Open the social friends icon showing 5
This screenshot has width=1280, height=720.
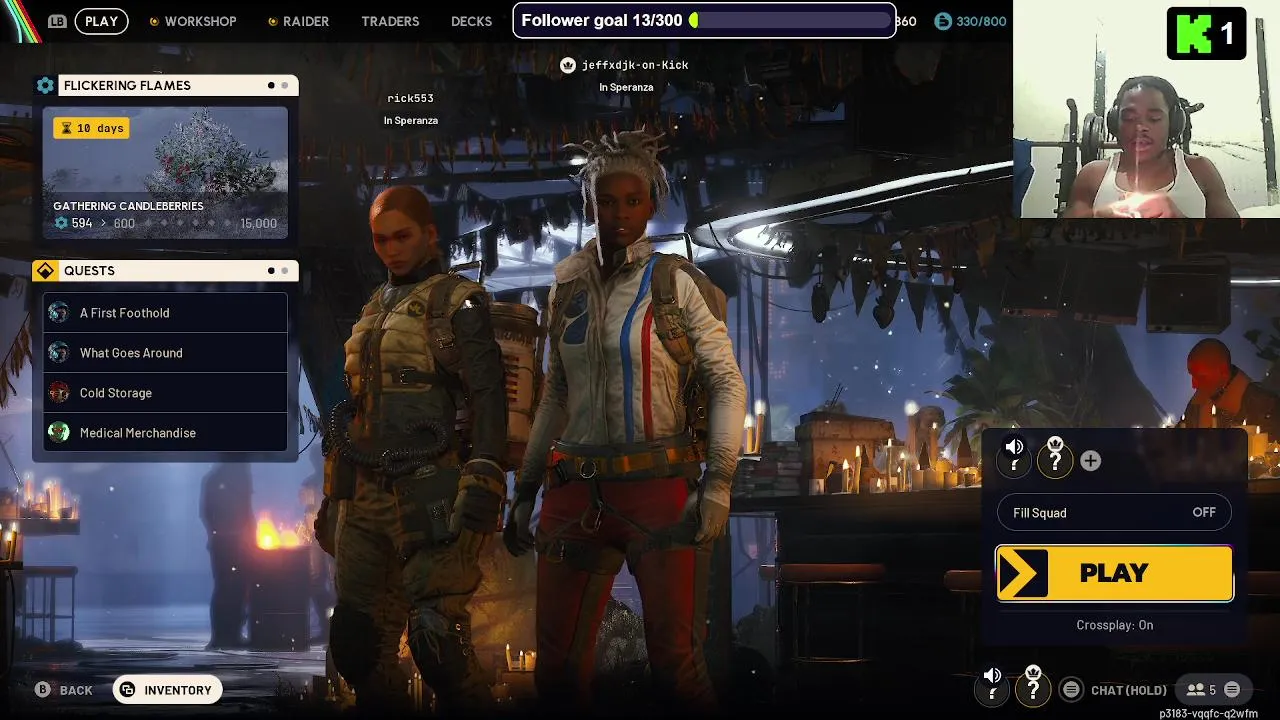(1201, 690)
